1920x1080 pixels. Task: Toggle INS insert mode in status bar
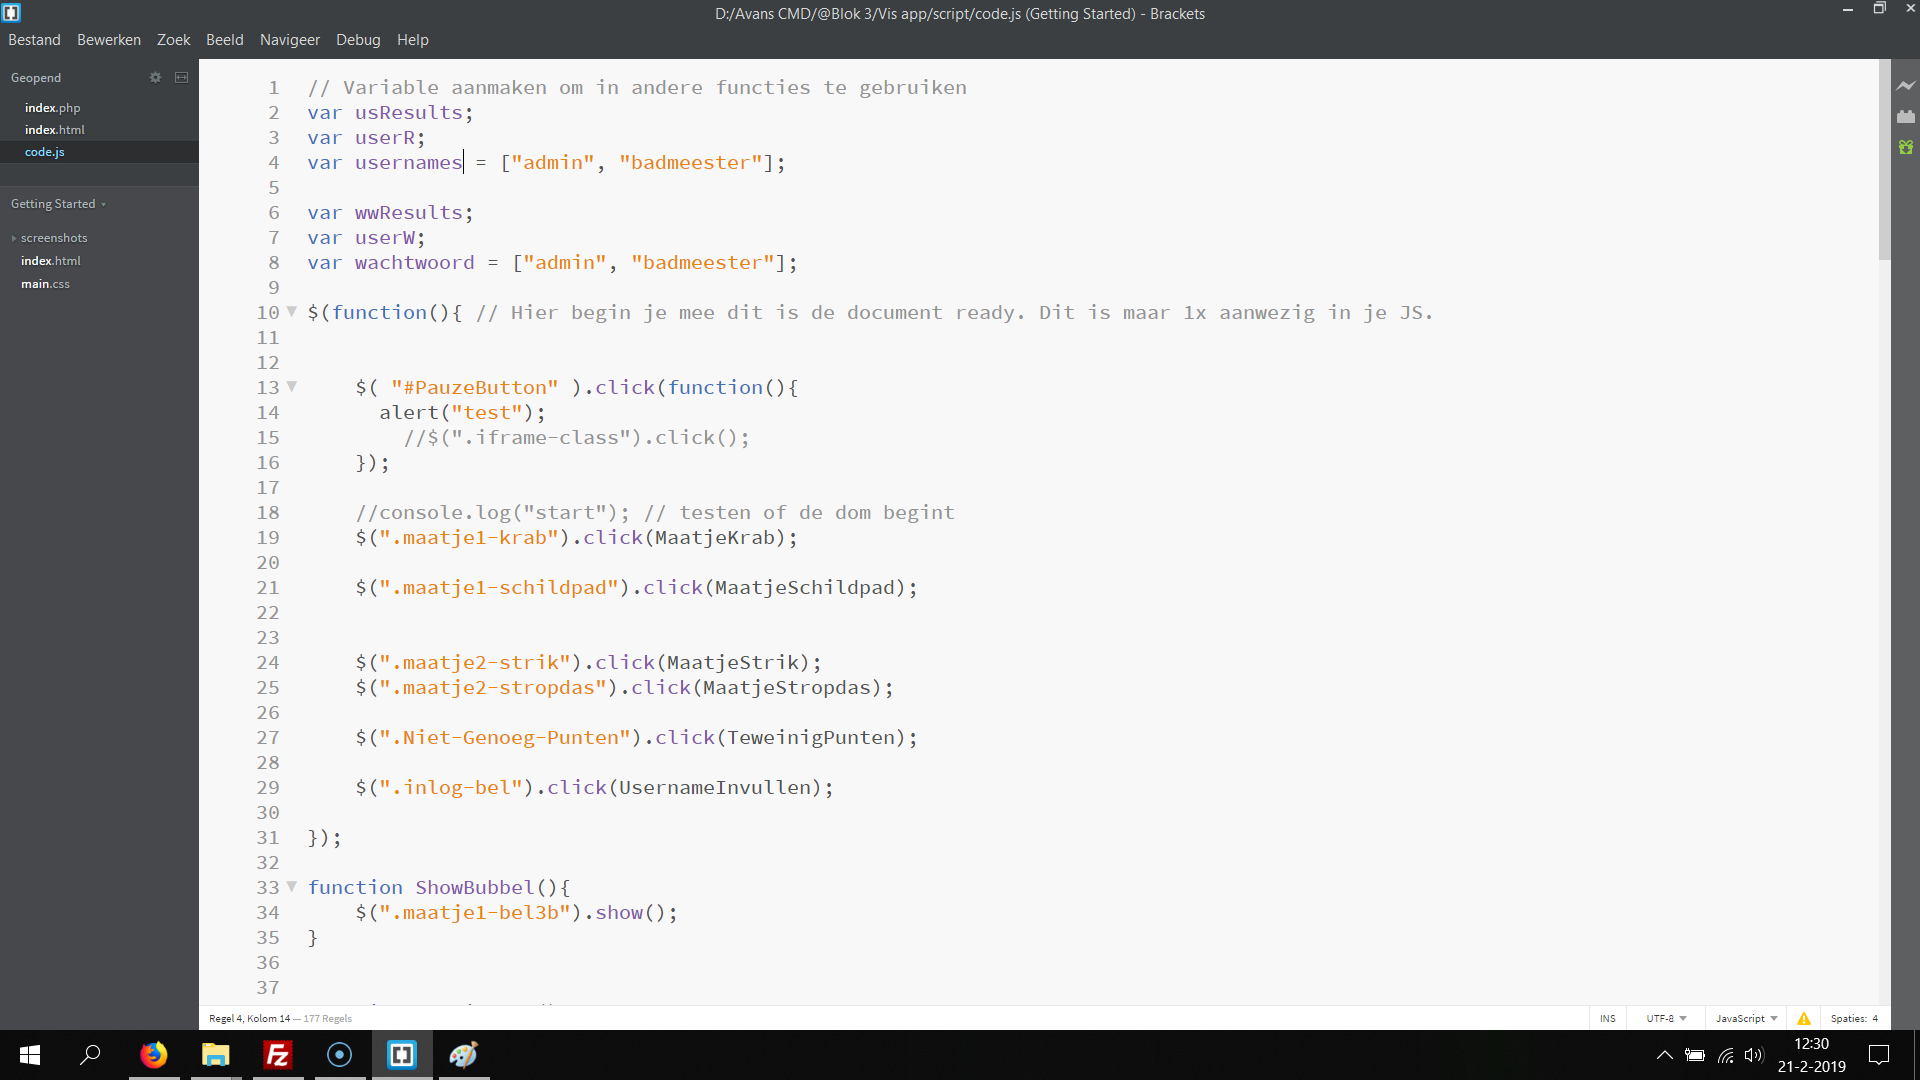[1607, 1018]
